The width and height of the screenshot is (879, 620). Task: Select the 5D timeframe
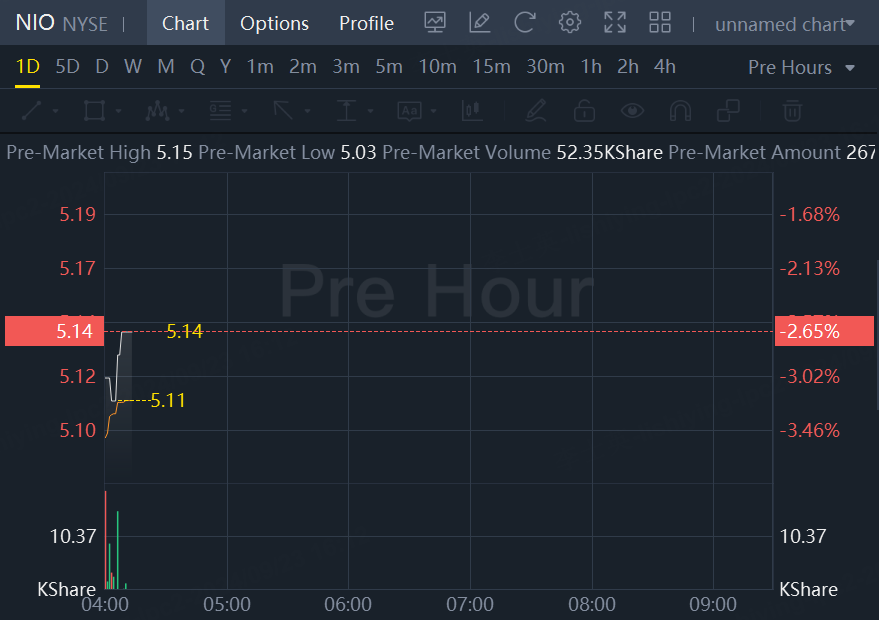click(67, 67)
